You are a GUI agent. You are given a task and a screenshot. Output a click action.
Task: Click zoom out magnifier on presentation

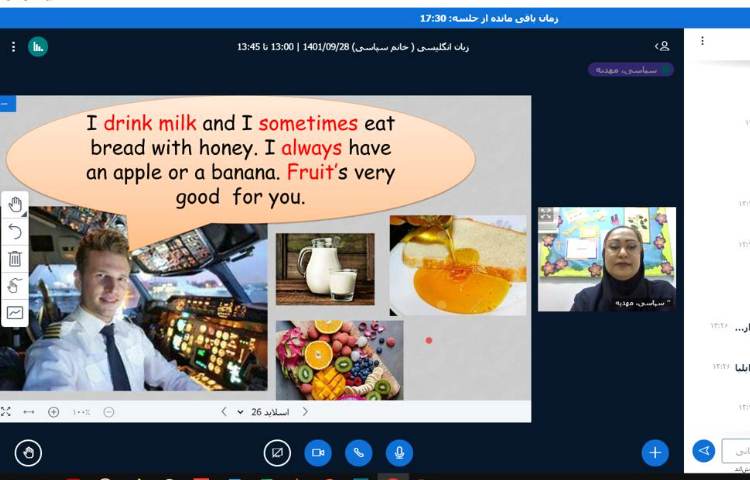point(109,412)
